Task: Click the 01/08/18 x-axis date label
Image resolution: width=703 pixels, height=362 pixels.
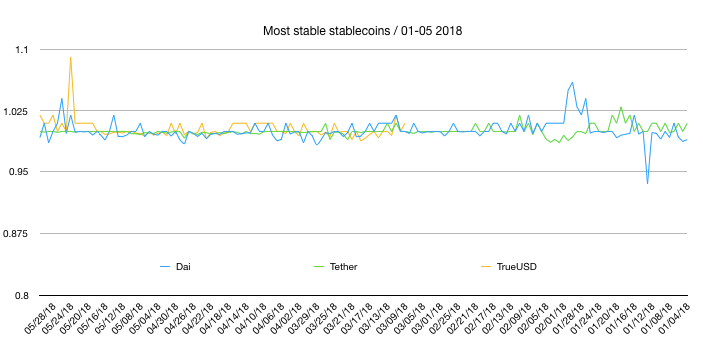Action: [654, 318]
